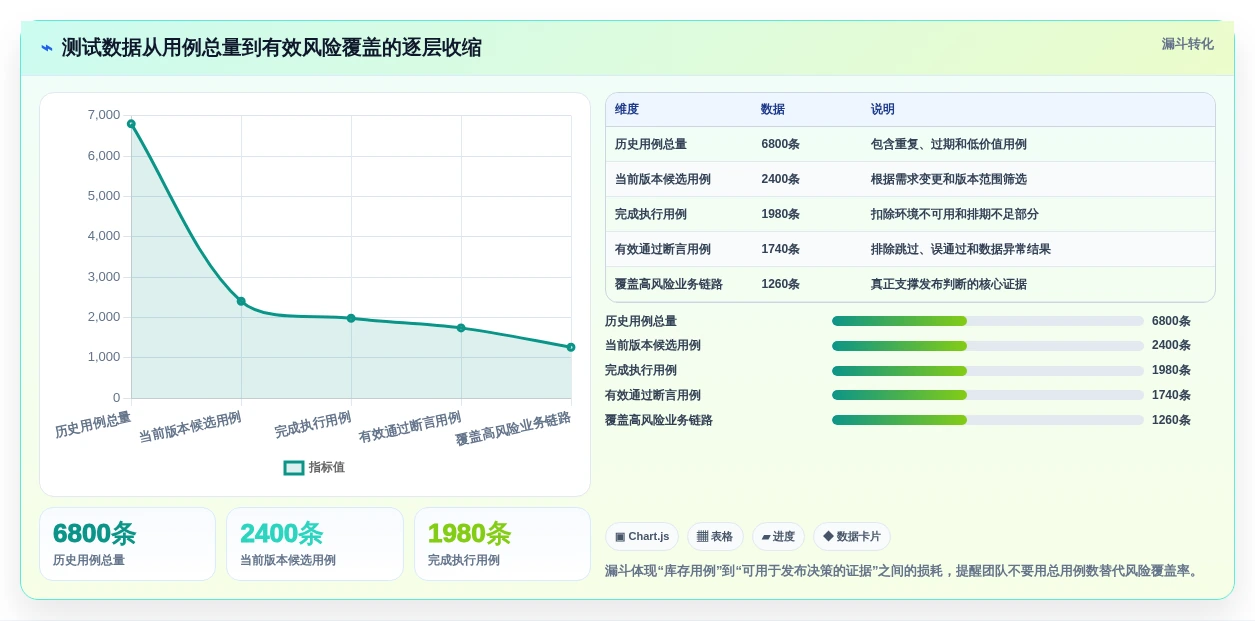Click description 根据需求变更和版本范围筛选

click(x=949, y=179)
